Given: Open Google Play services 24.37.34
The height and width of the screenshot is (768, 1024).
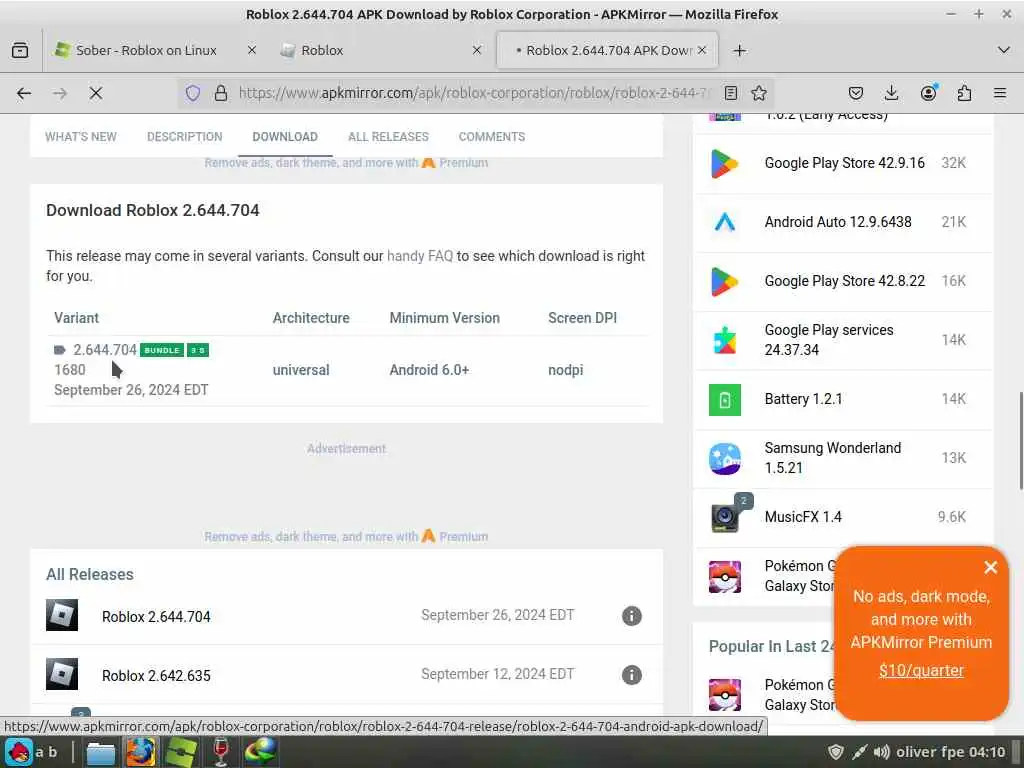Looking at the screenshot, I should coord(829,340).
